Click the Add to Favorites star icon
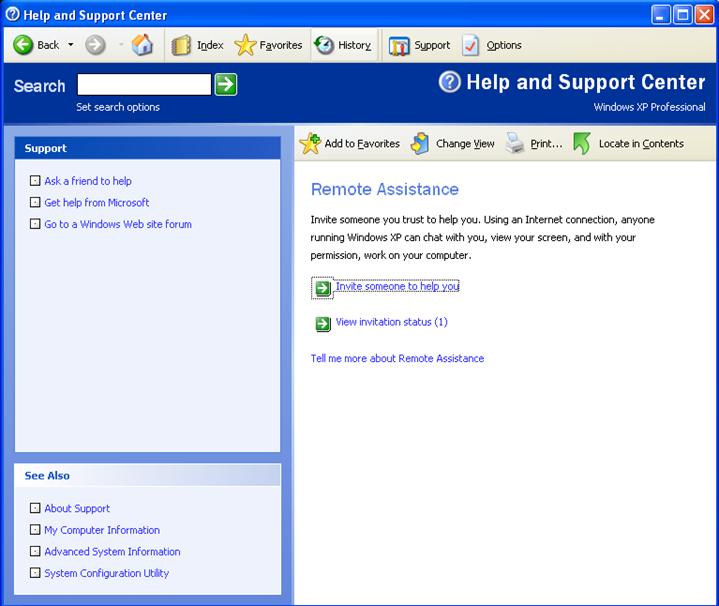This screenshot has height=606, width=719. pyautogui.click(x=310, y=143)
